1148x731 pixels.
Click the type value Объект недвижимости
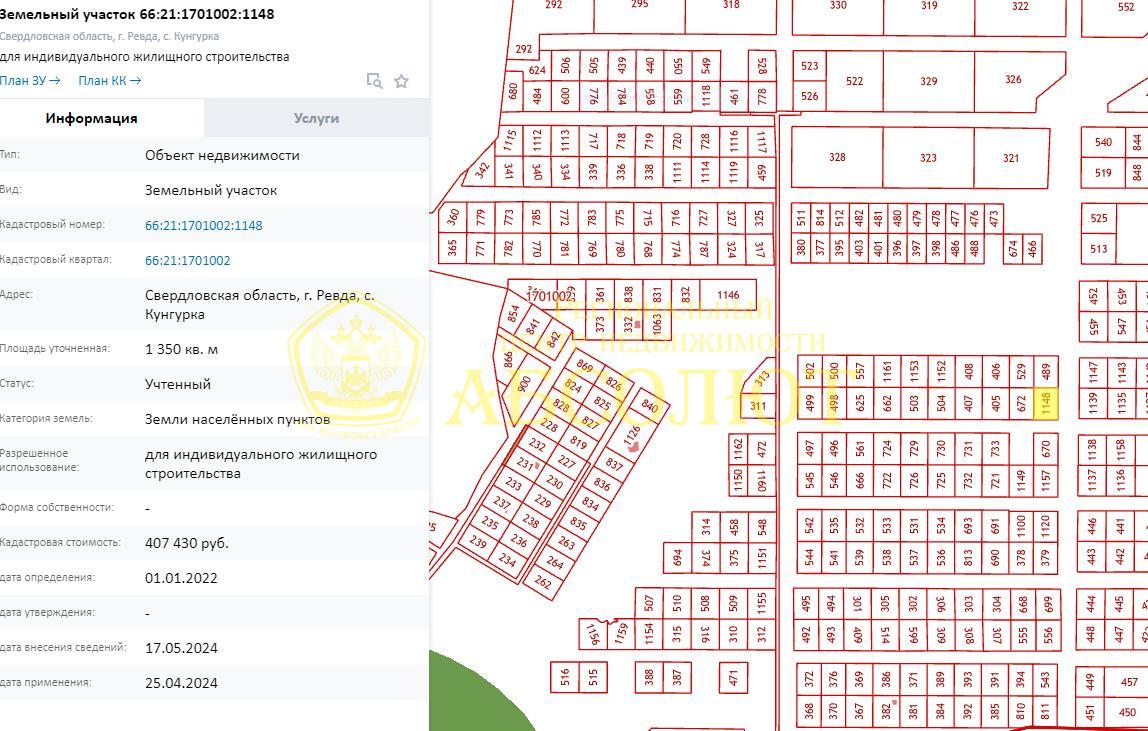click(x=222, y=155)
